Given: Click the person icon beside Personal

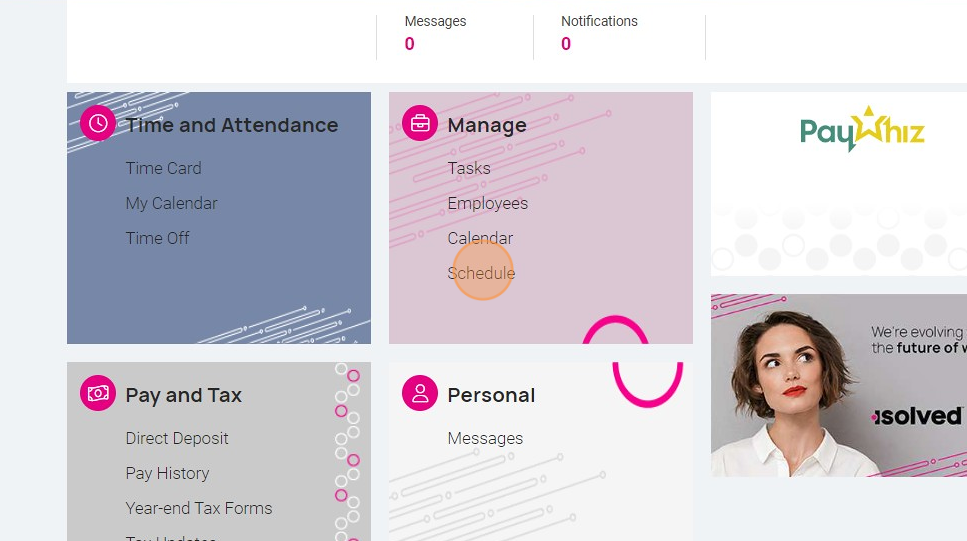Looking at the screenshot, I should [x=420, y=393].
